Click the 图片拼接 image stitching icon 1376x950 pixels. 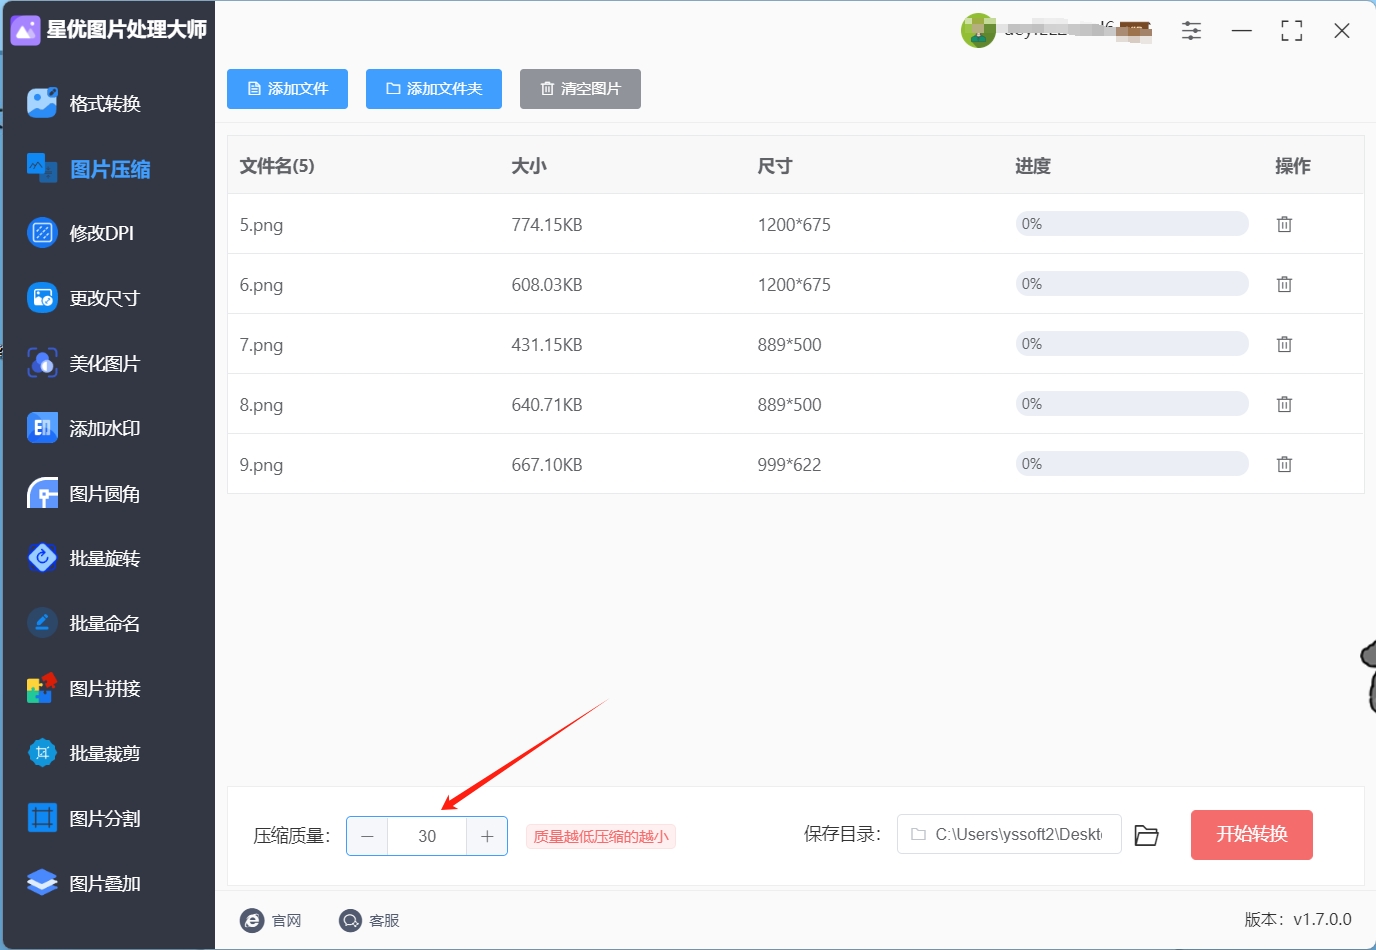point(42,688)
